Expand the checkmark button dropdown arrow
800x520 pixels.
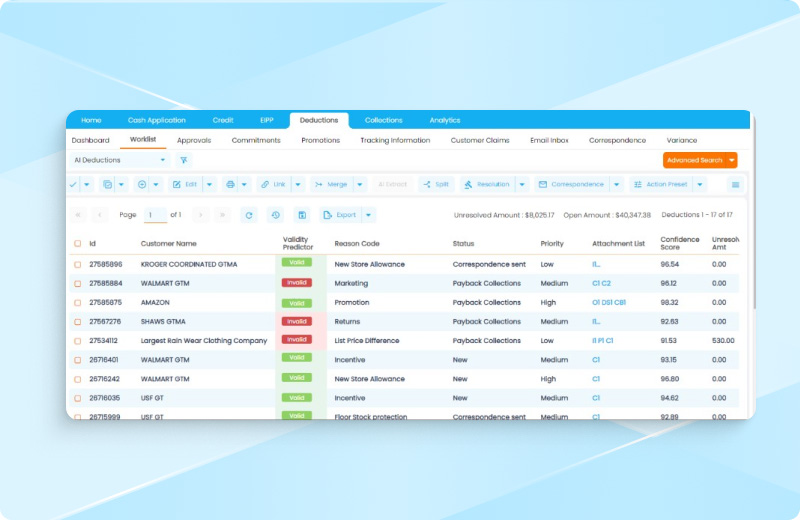click(87, 185)
